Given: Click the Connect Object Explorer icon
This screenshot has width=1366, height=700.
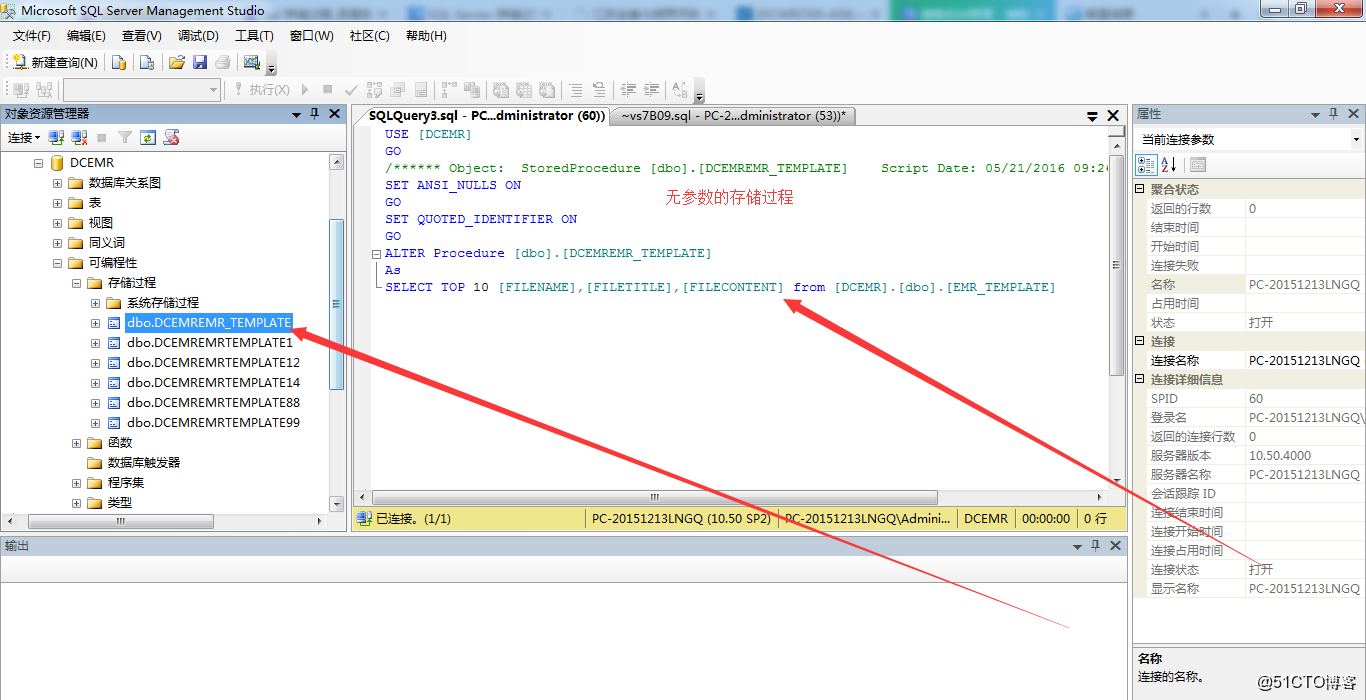Looking at the screenshot, I should [56, 138].
